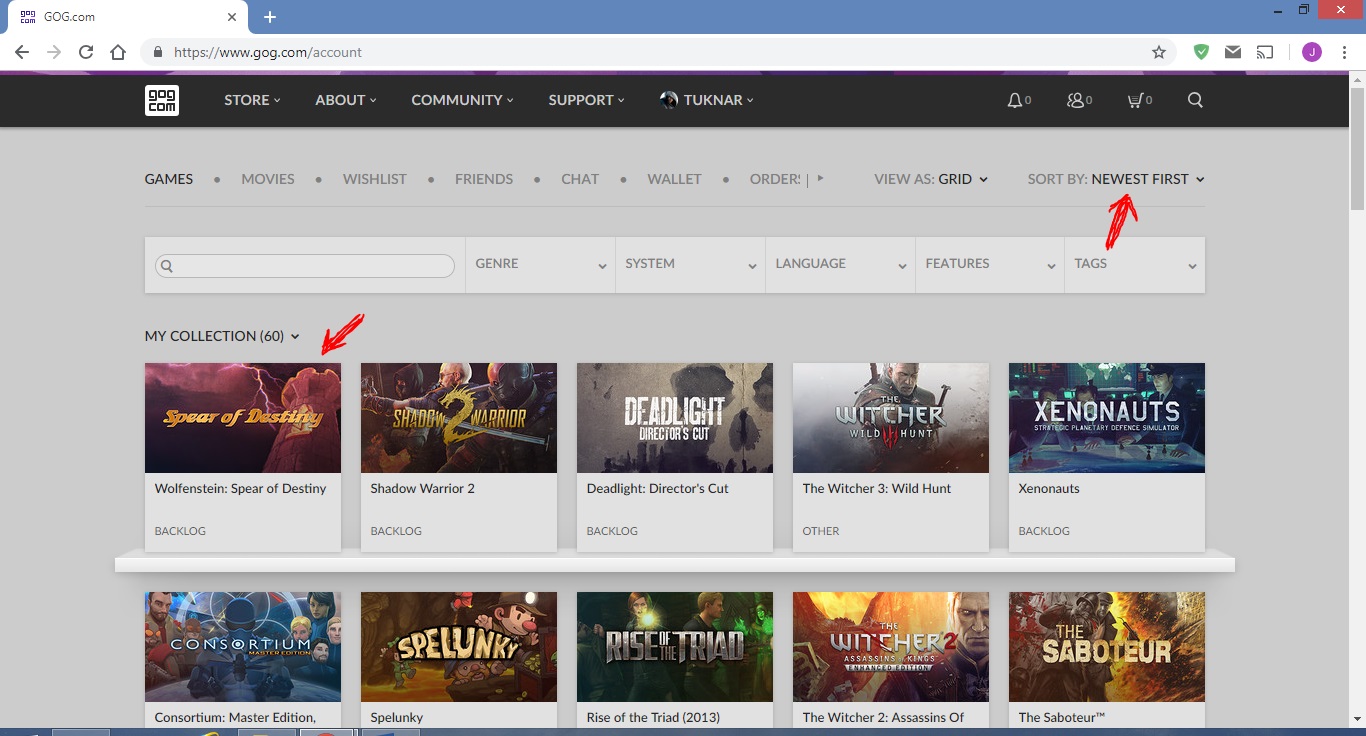Click the Shadow Warrior 2 title text
Screen dimensions: 1366x736
coord(423,489)
